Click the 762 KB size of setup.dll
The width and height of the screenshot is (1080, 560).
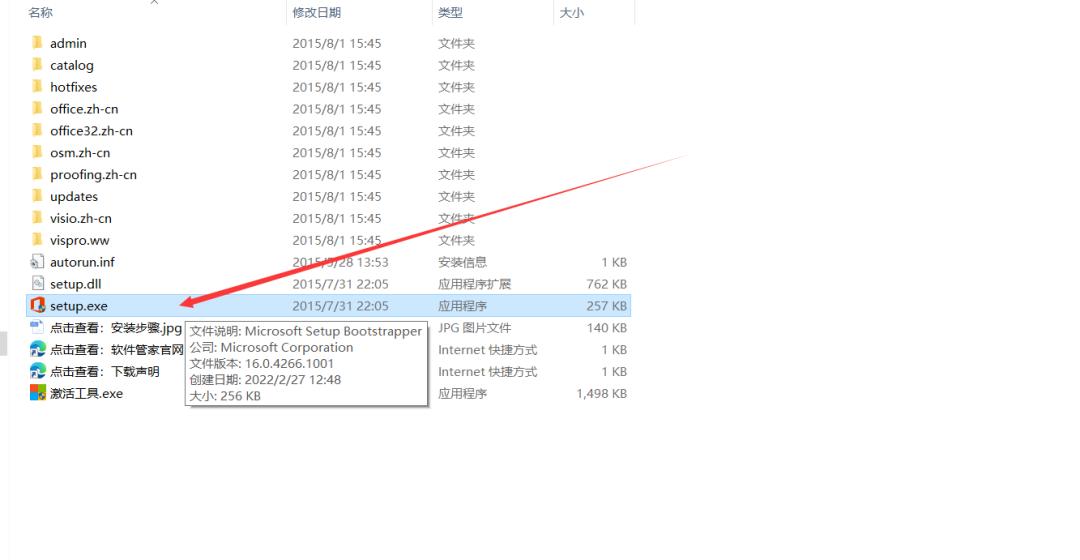click(x=606, y=284)
